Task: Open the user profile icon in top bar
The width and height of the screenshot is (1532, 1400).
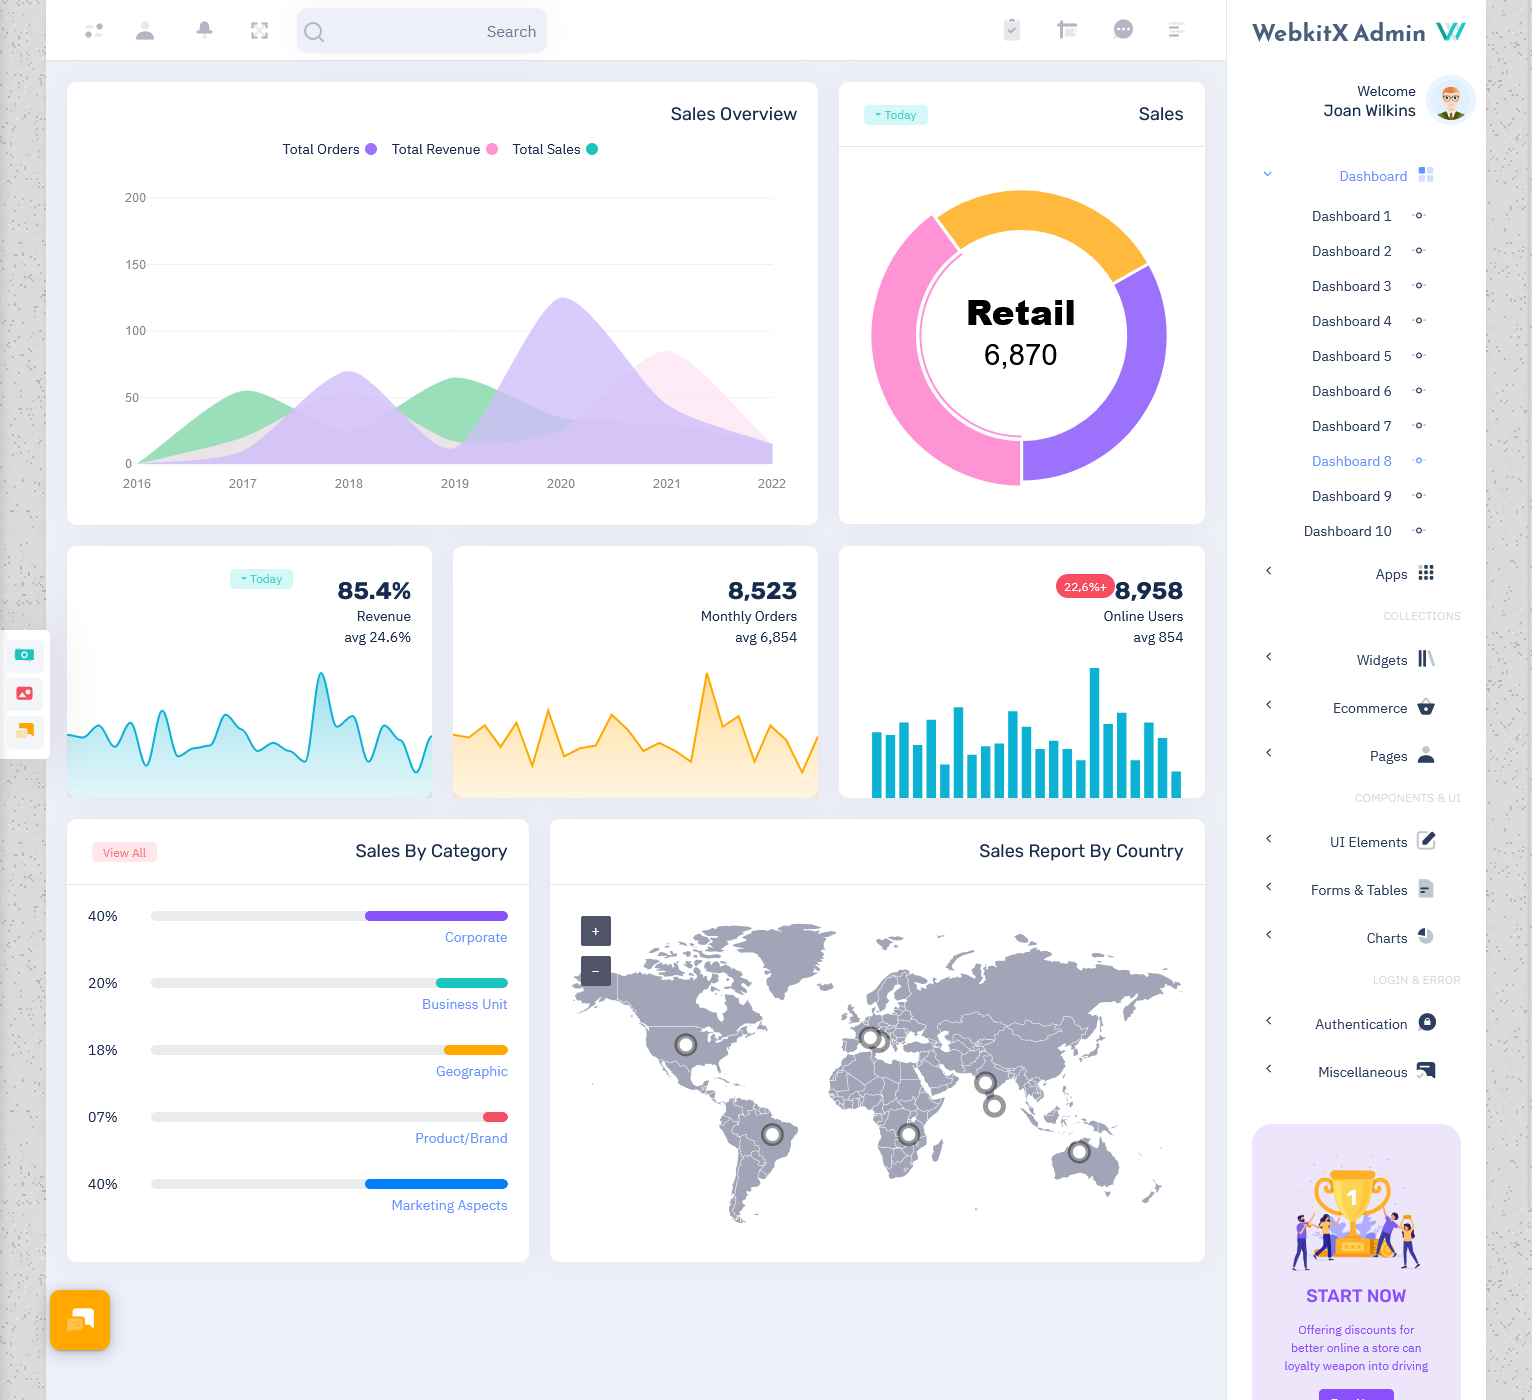Action: pyautogui.click(x=145, y=31)
